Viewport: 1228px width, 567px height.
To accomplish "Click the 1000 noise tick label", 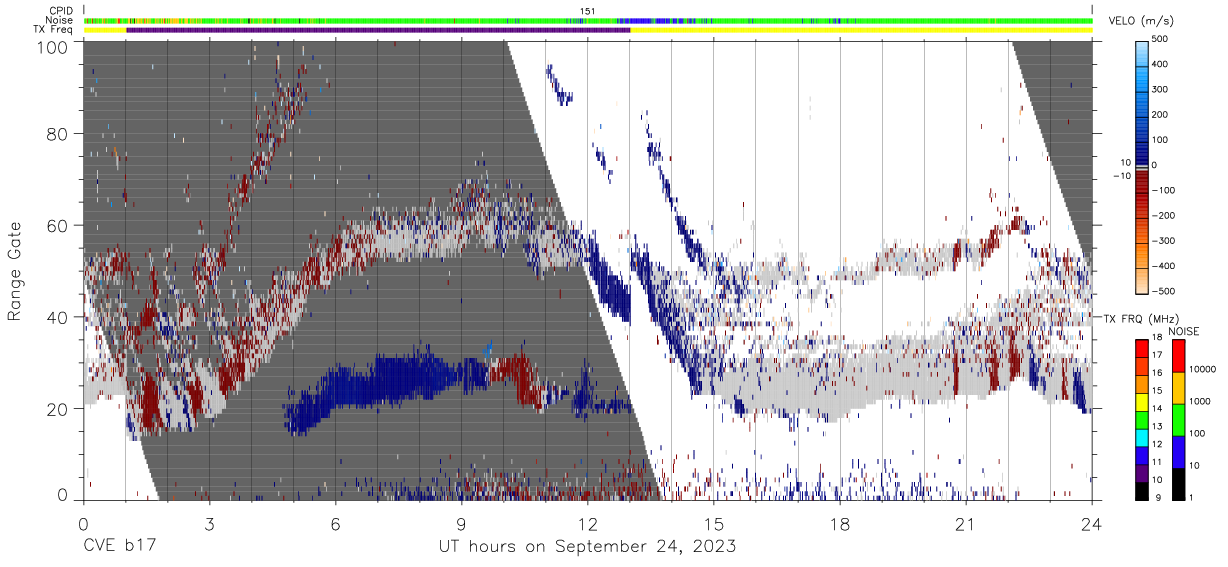I will pyautogui.click(x=1201, y=401).
